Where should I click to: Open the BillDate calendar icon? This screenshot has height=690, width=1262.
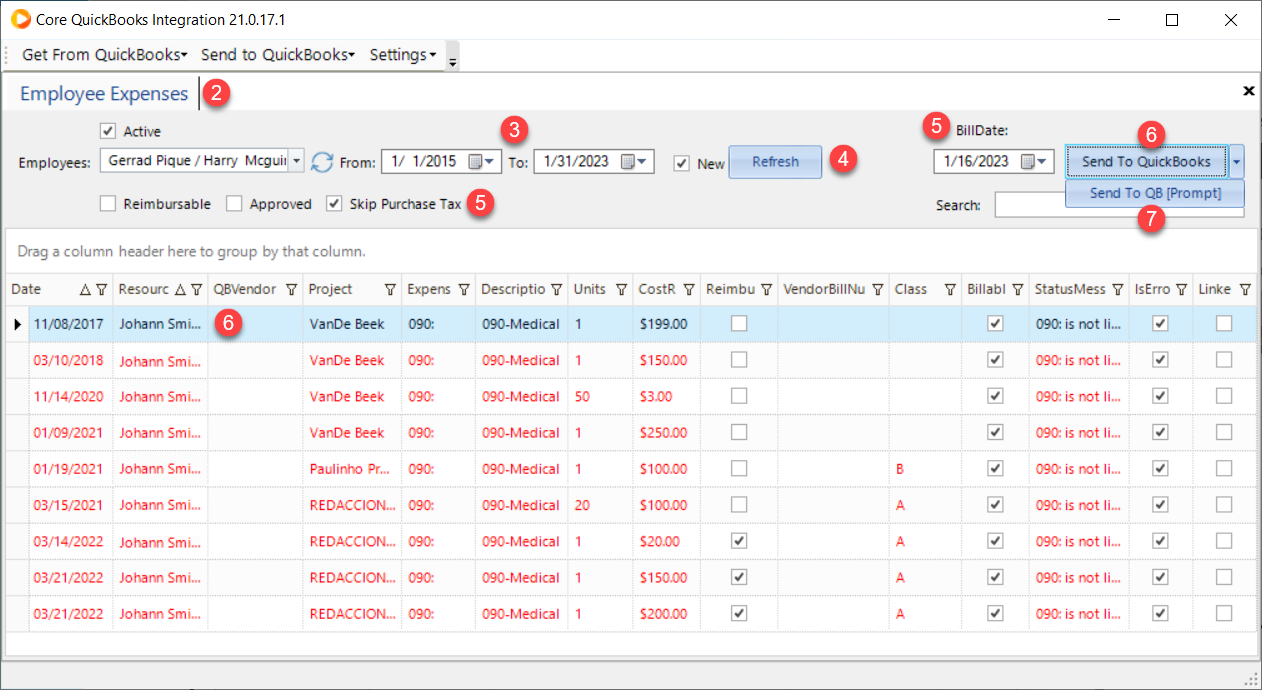(x=1026, y=161)
